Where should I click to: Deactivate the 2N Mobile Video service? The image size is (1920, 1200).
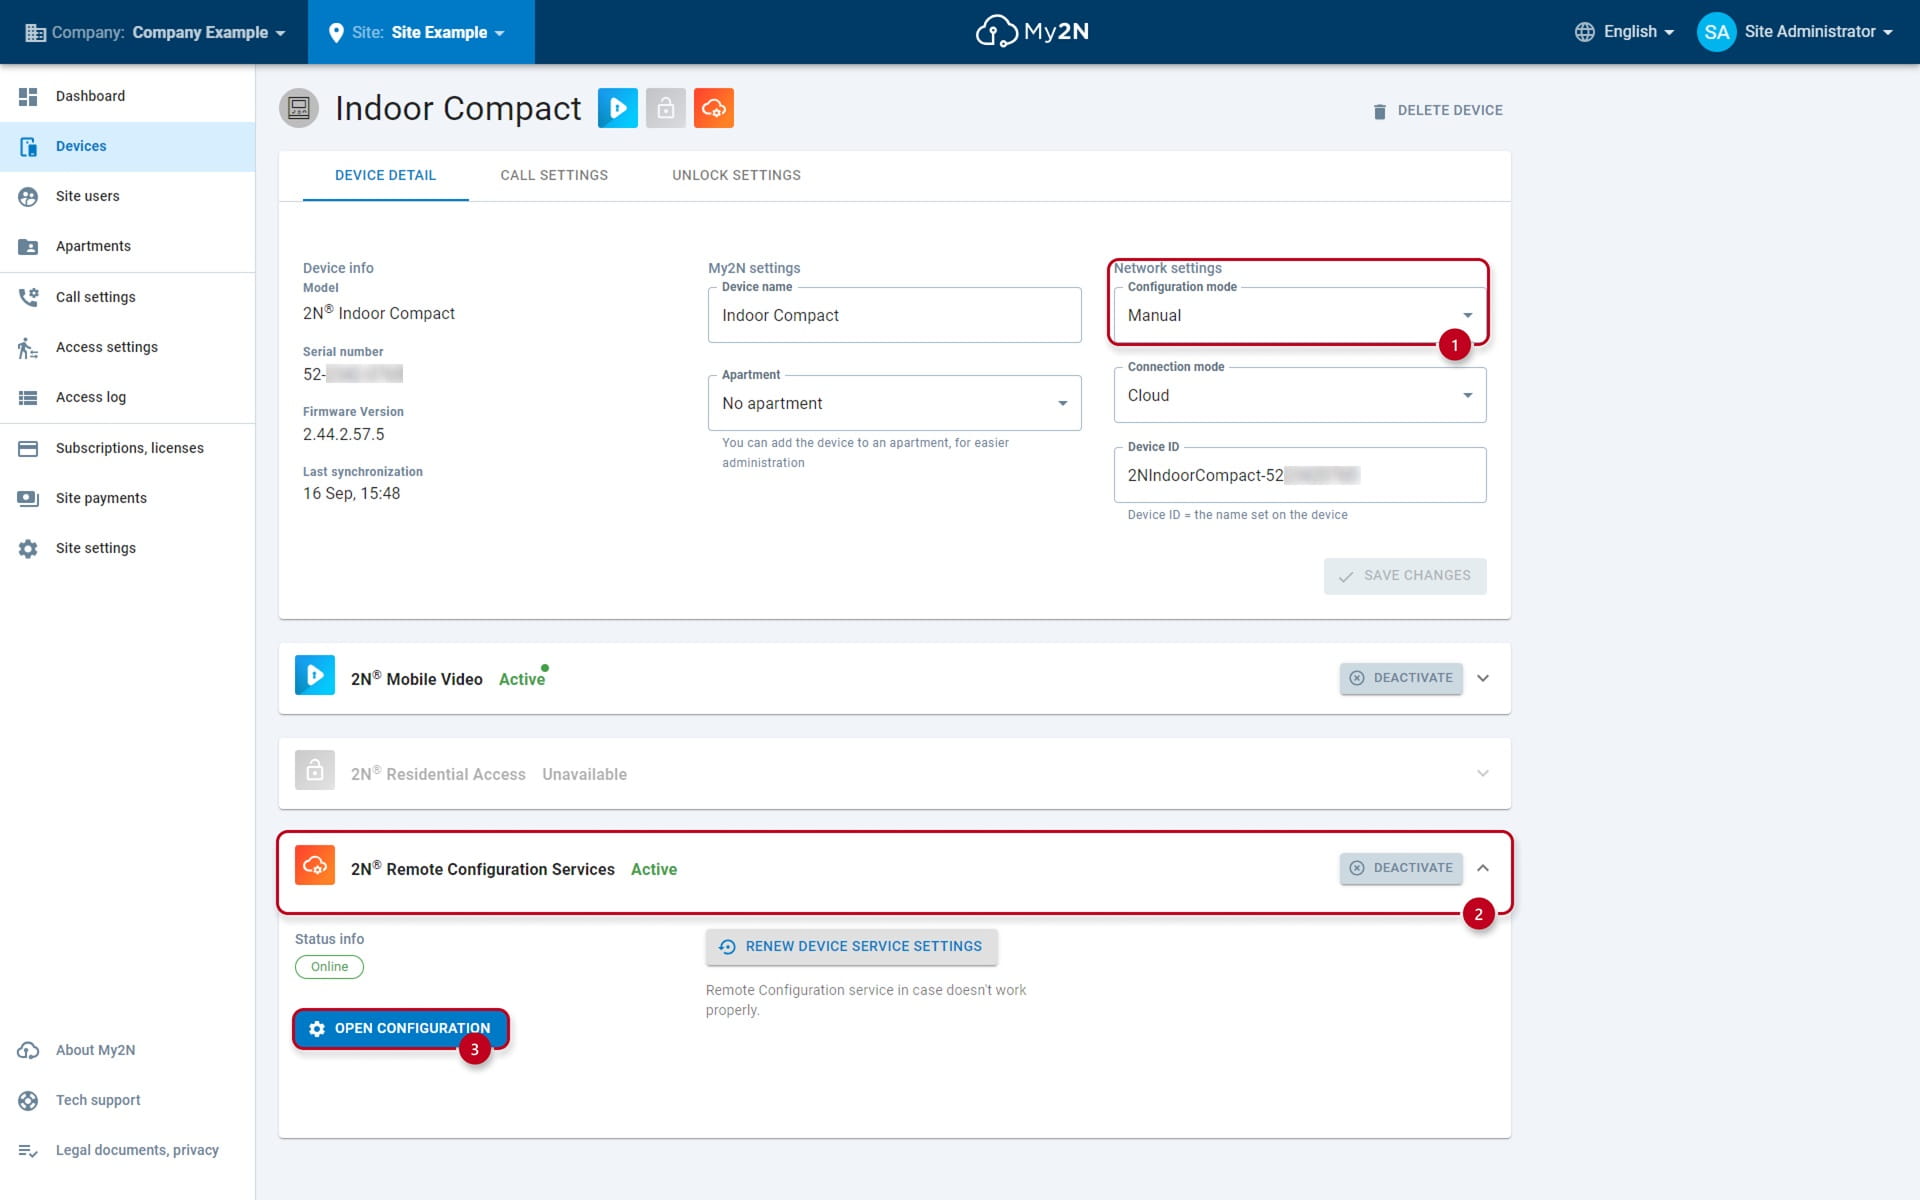tap(1401, 678)
